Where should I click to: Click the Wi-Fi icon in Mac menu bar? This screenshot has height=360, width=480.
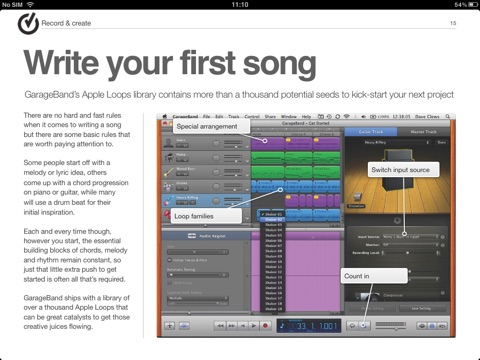click(347, 117)
